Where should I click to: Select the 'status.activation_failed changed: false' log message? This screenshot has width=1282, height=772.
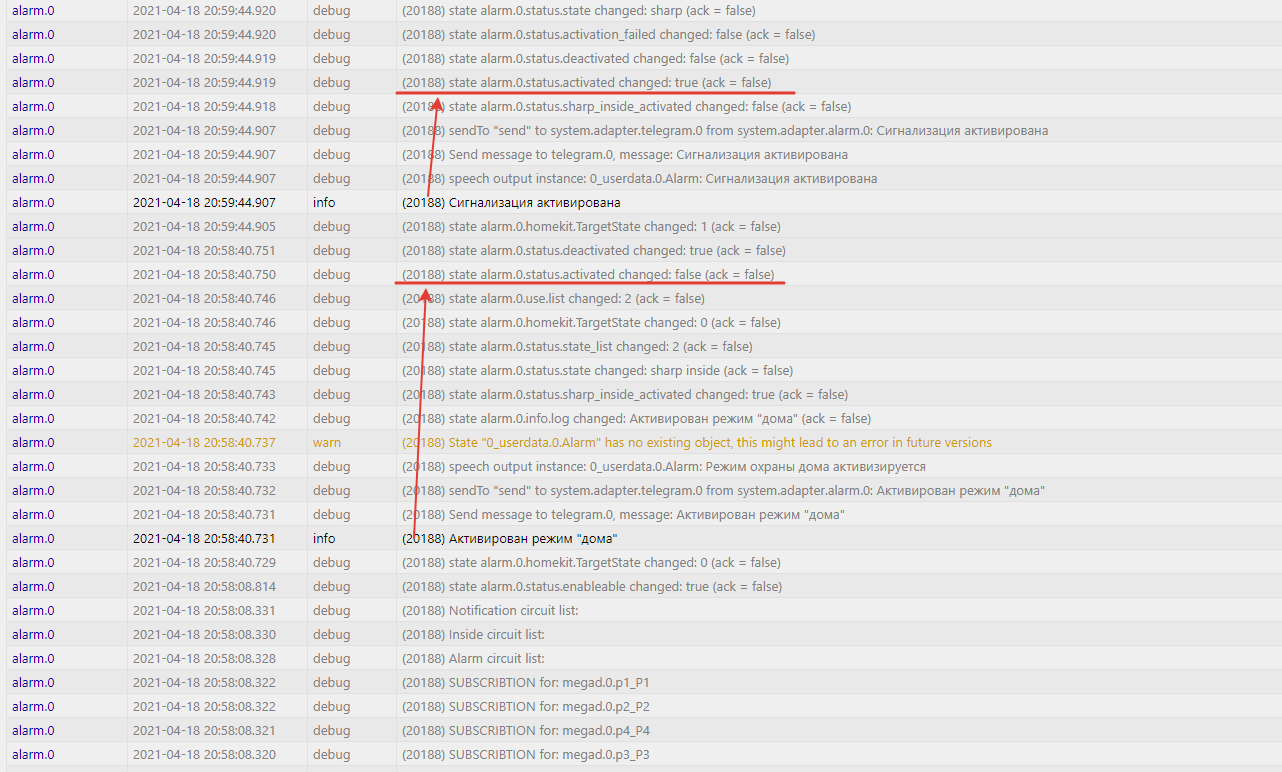coord(608,34)
